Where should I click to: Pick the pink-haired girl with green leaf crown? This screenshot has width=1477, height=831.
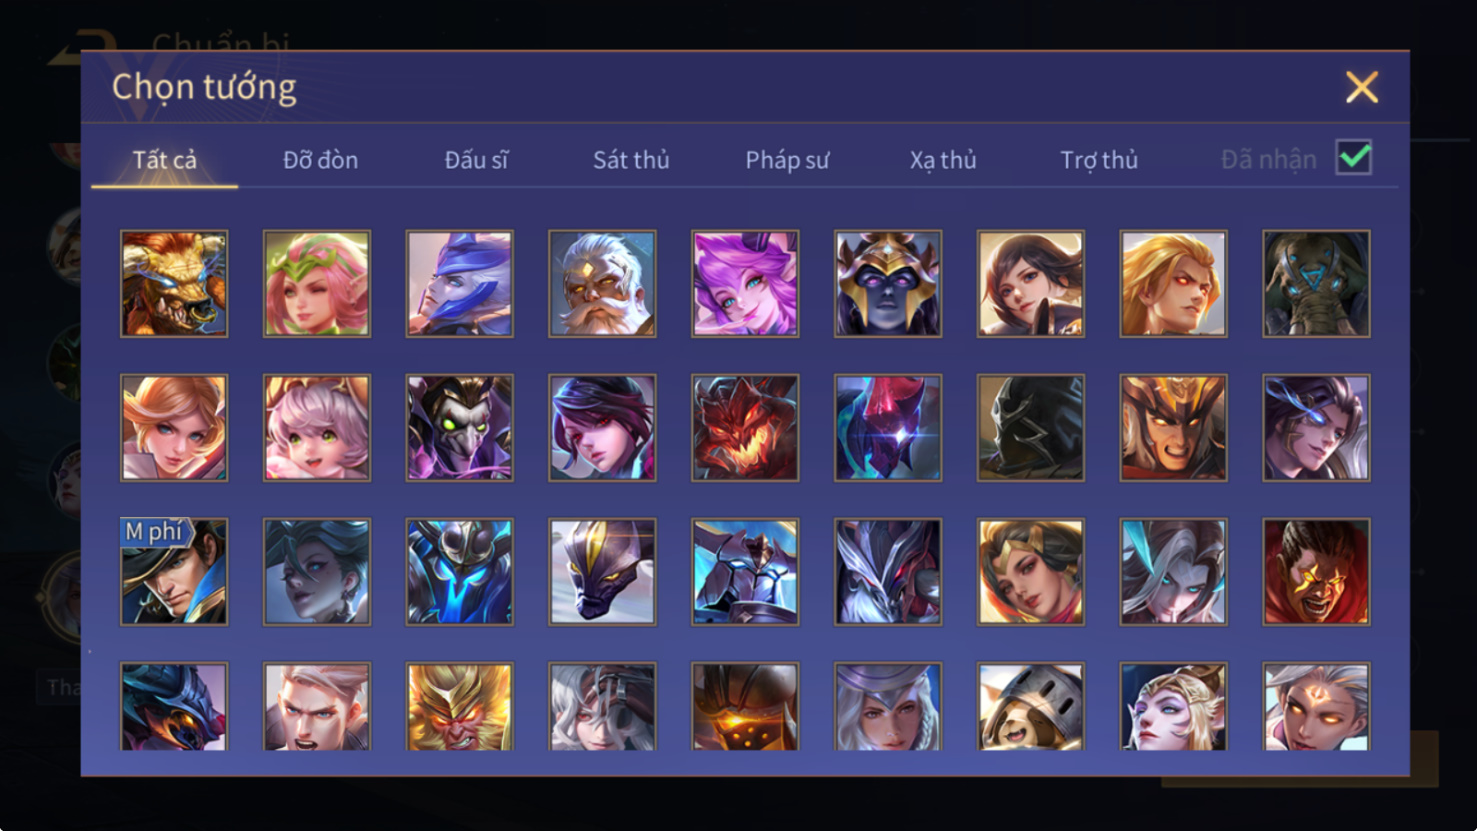point(317,284)
